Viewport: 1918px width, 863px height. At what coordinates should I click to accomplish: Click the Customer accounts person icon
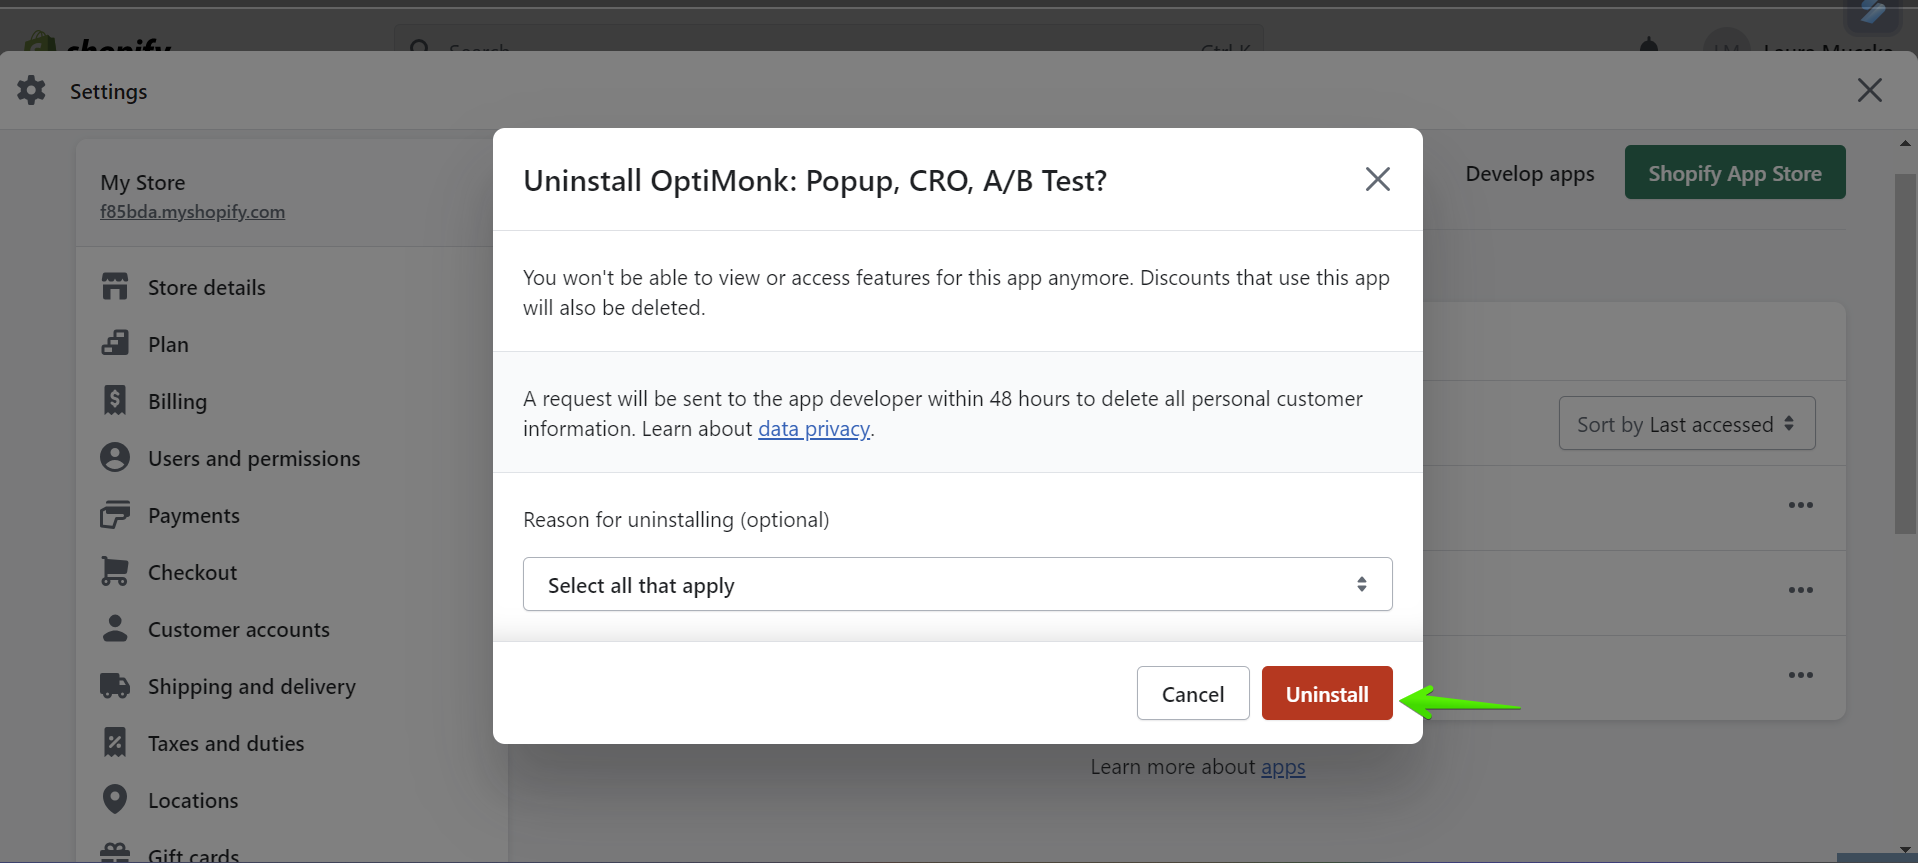[115, 628]
